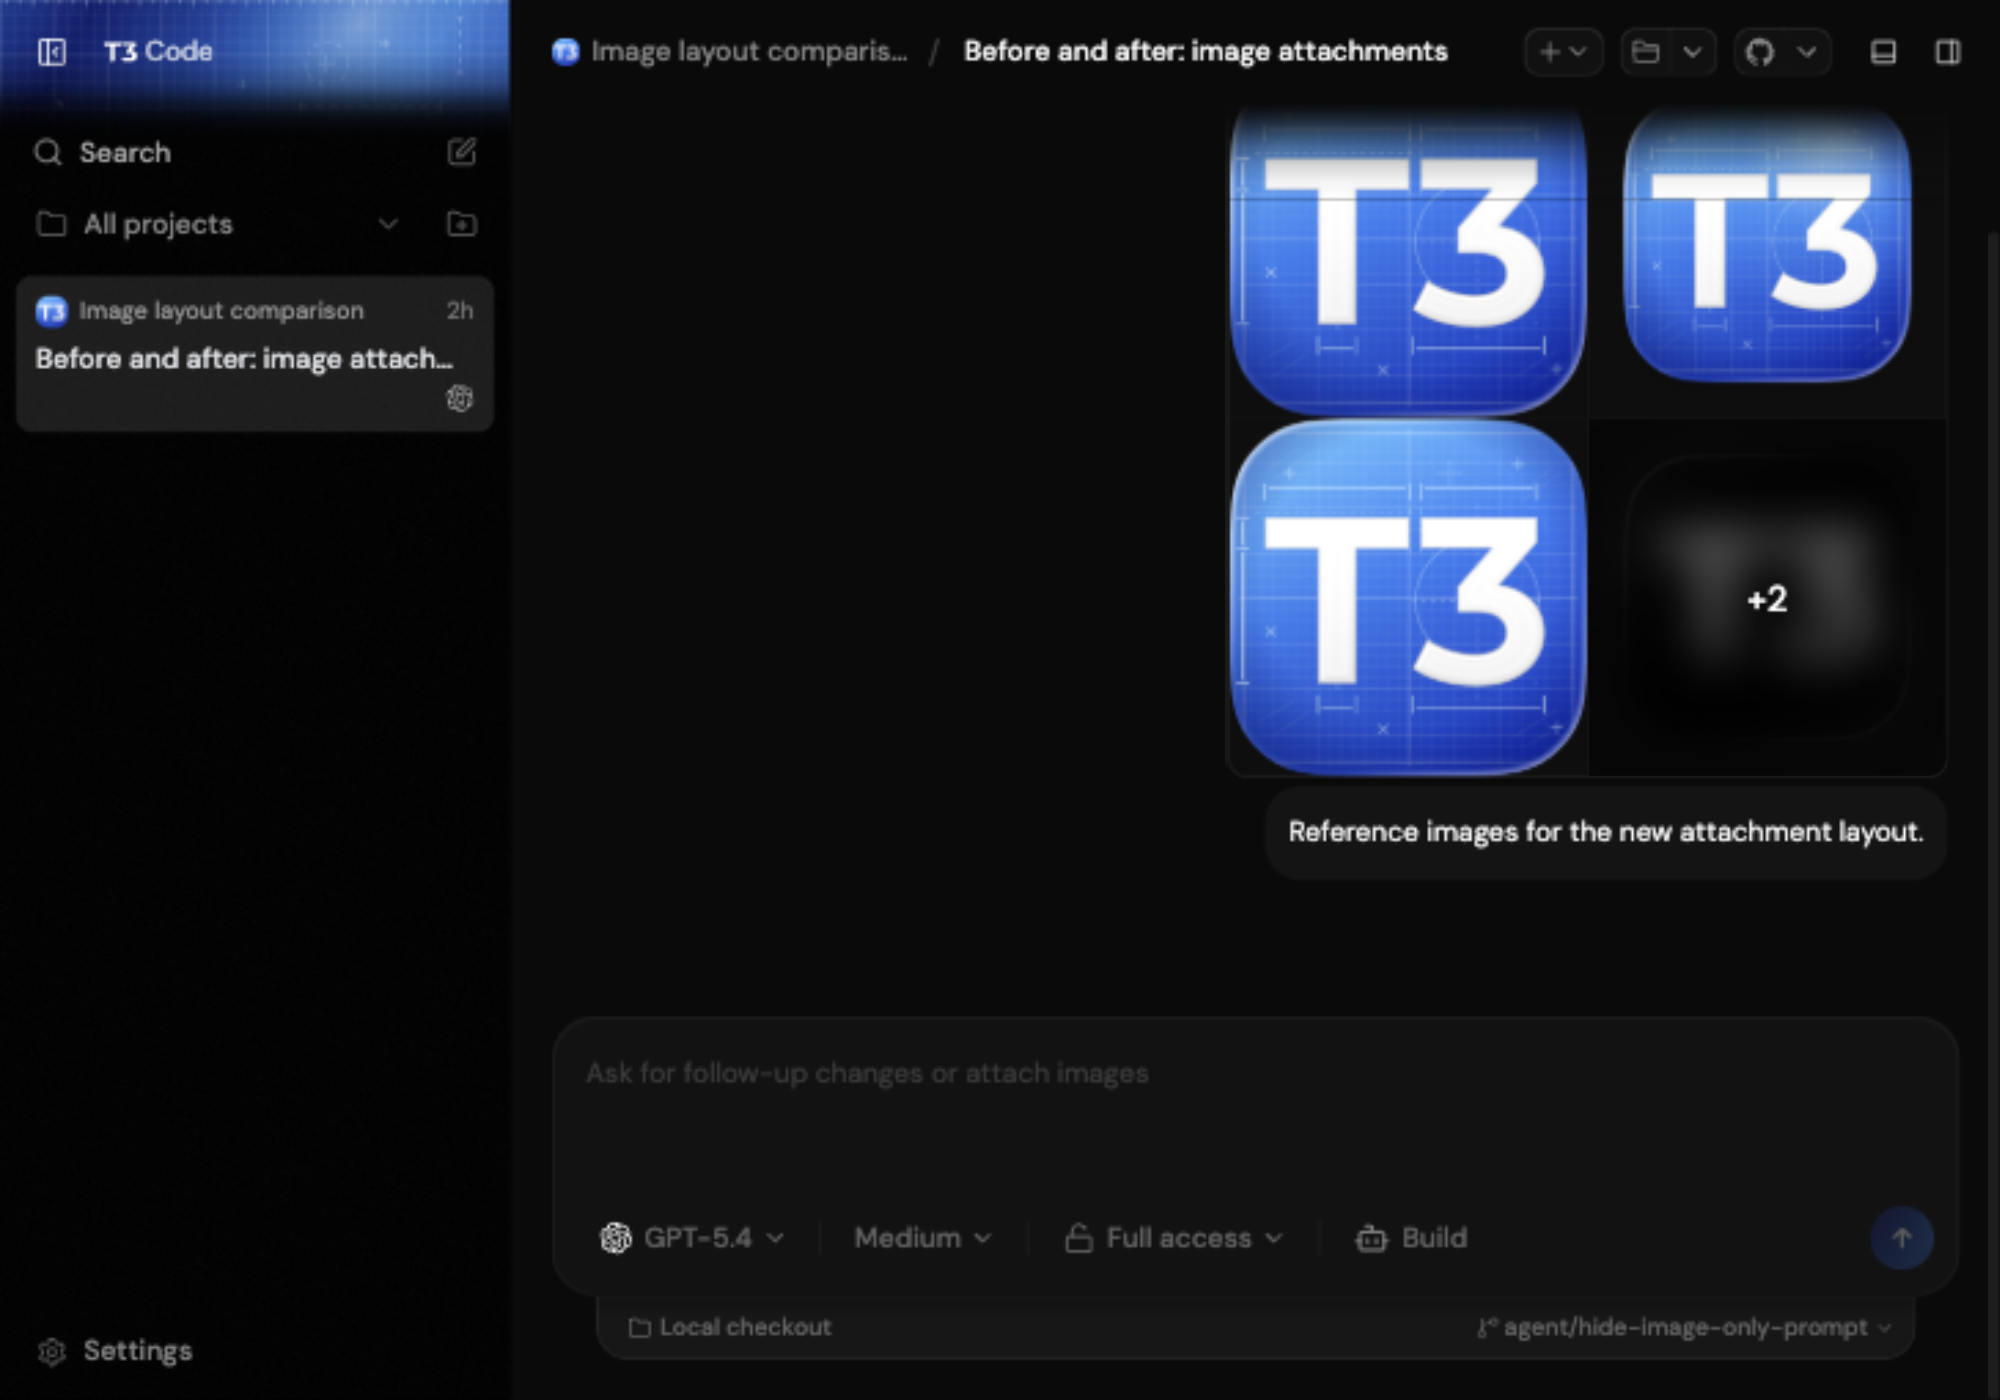The width and height of the screenshot is (2000, 1400).
Task: Open the top-left T3 image attachment
Action: click(x=1408, y=262)
